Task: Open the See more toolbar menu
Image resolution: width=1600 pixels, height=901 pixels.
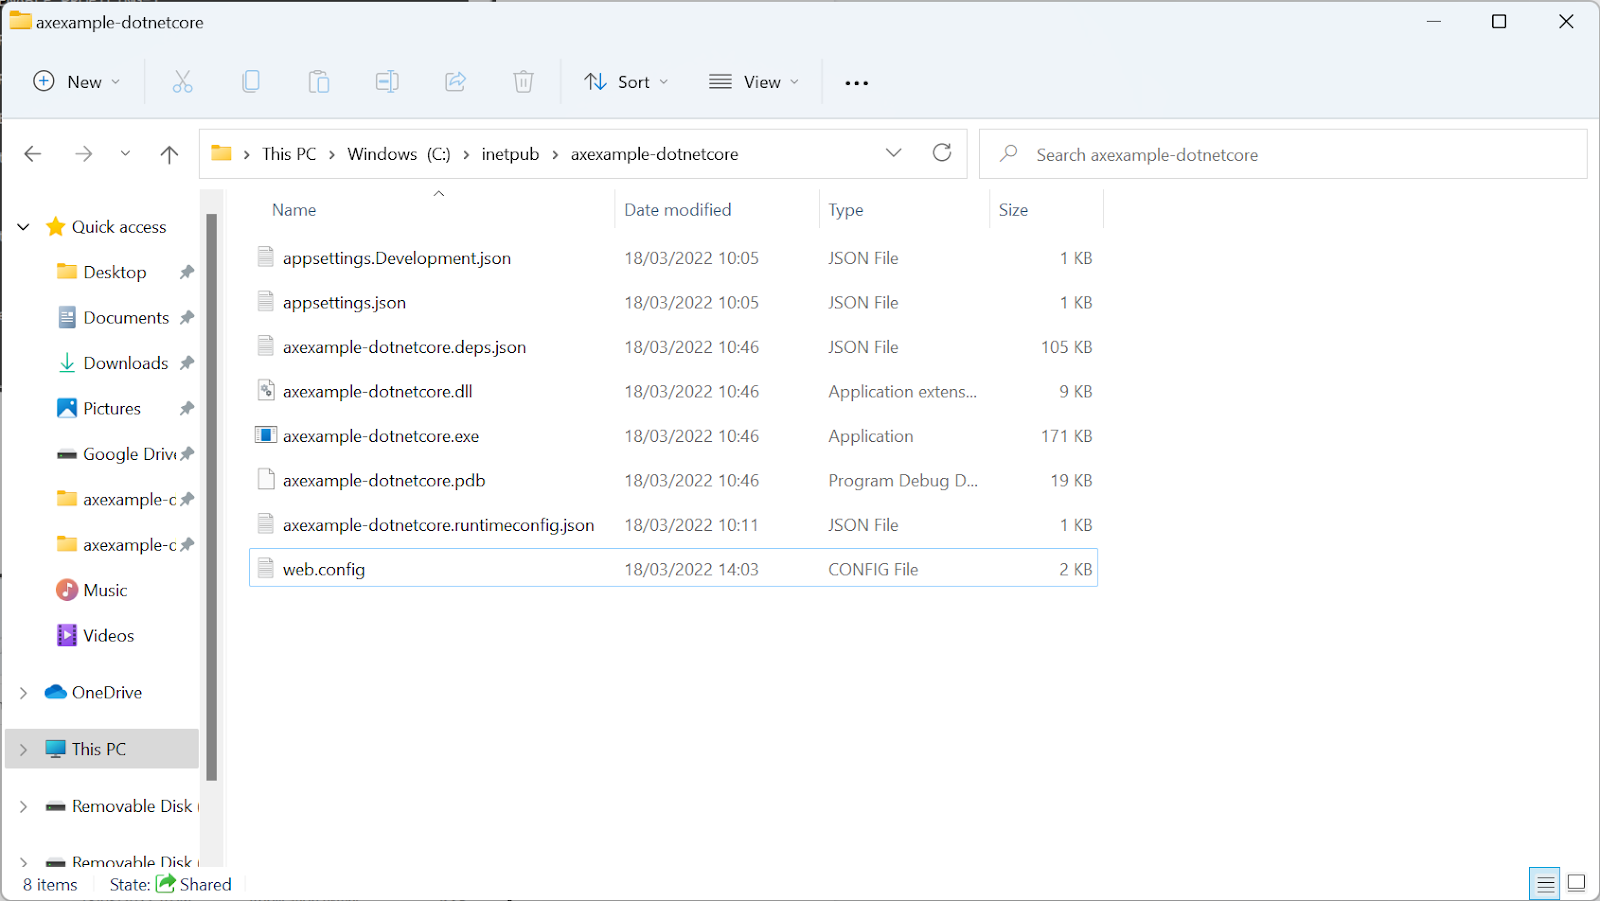Action: pos(856,82)
